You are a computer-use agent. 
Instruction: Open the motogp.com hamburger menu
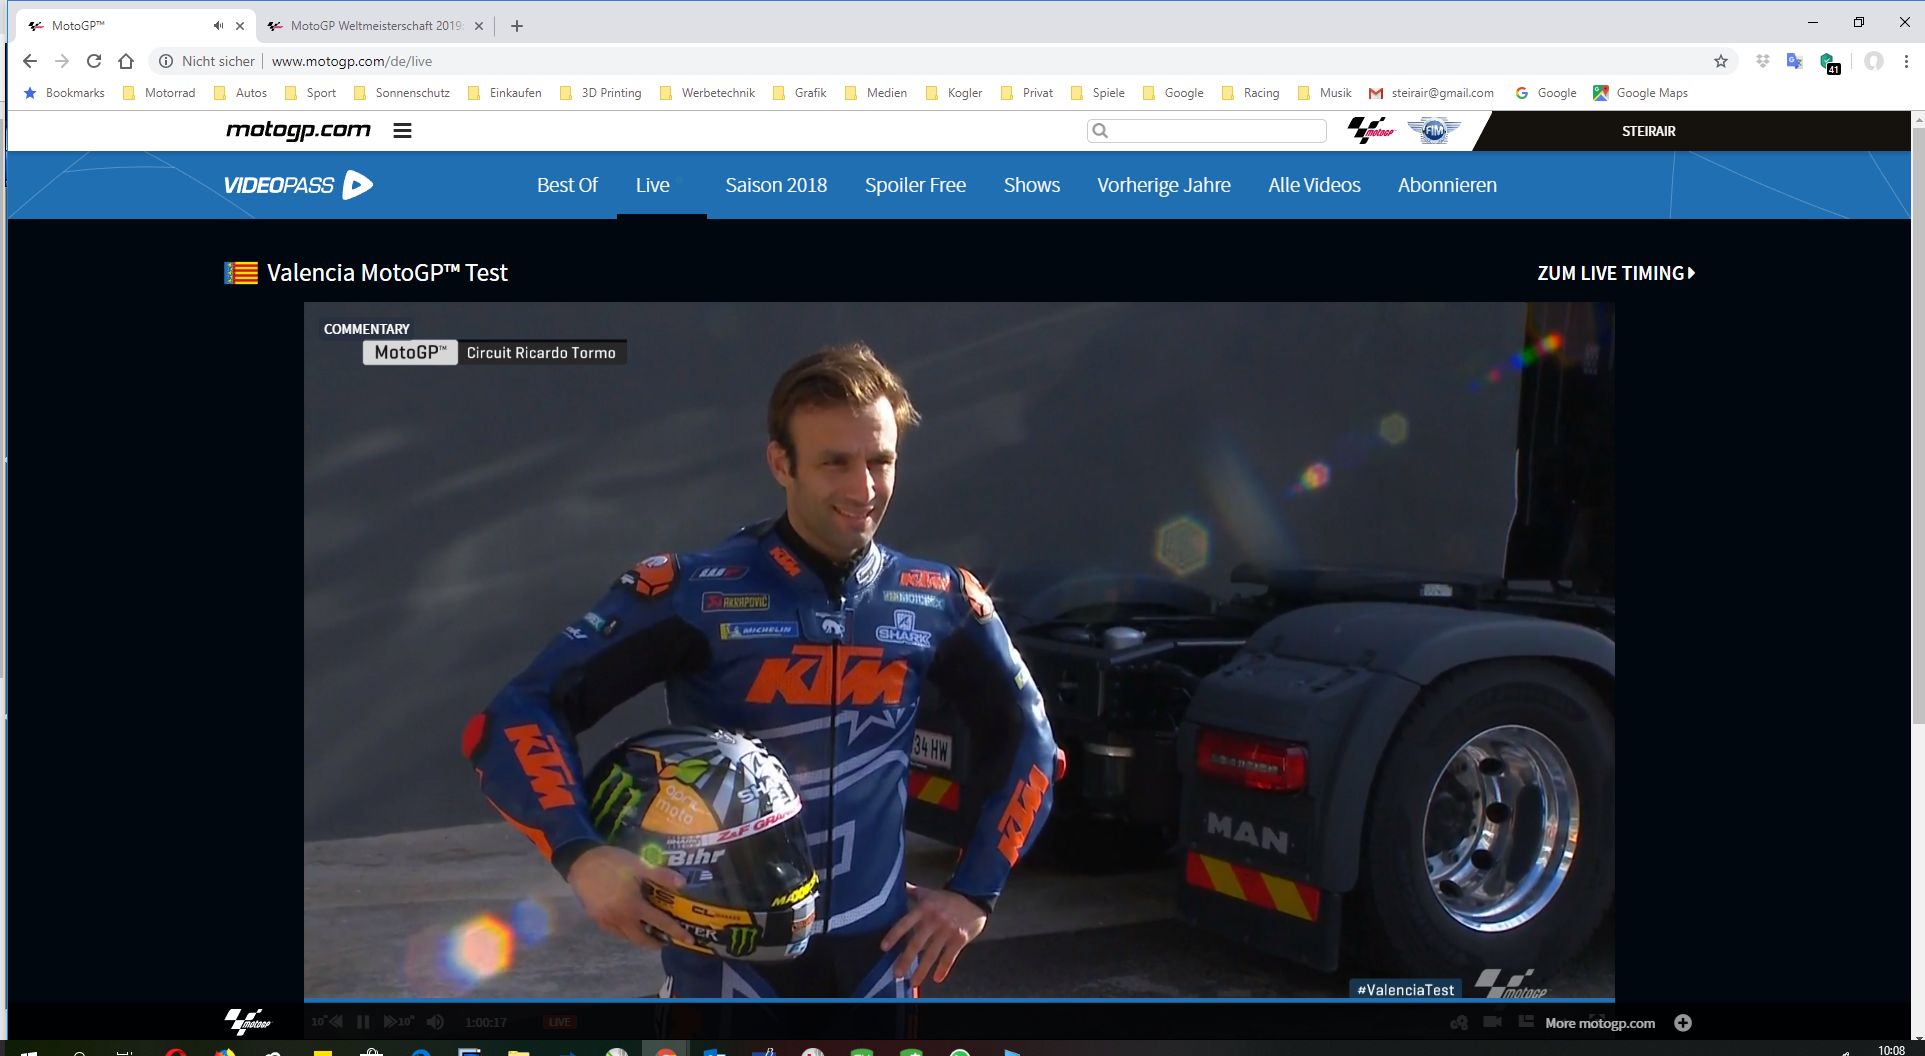(402, 131)
